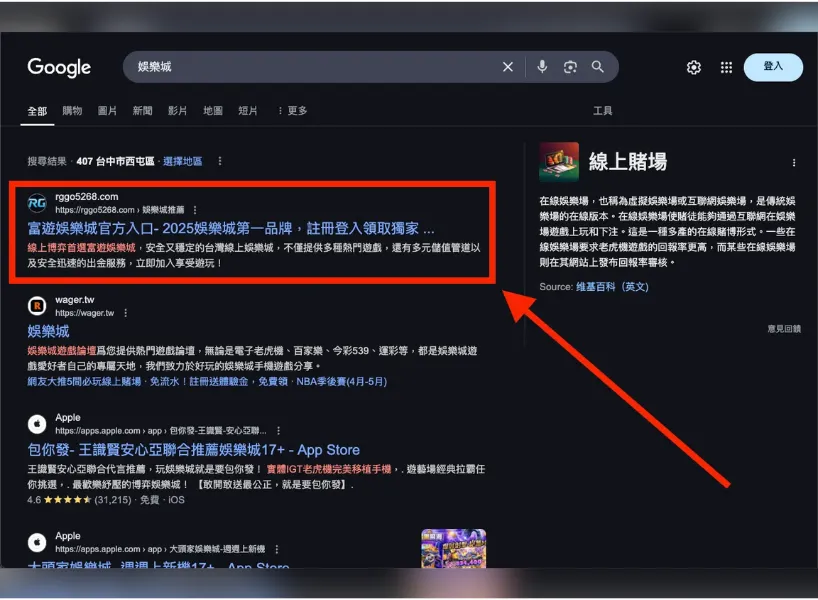818x600 pixels.
Task: Open more options for 大頭家娛樂城 result
Action: pyautogui.click(x=277, y=549)
